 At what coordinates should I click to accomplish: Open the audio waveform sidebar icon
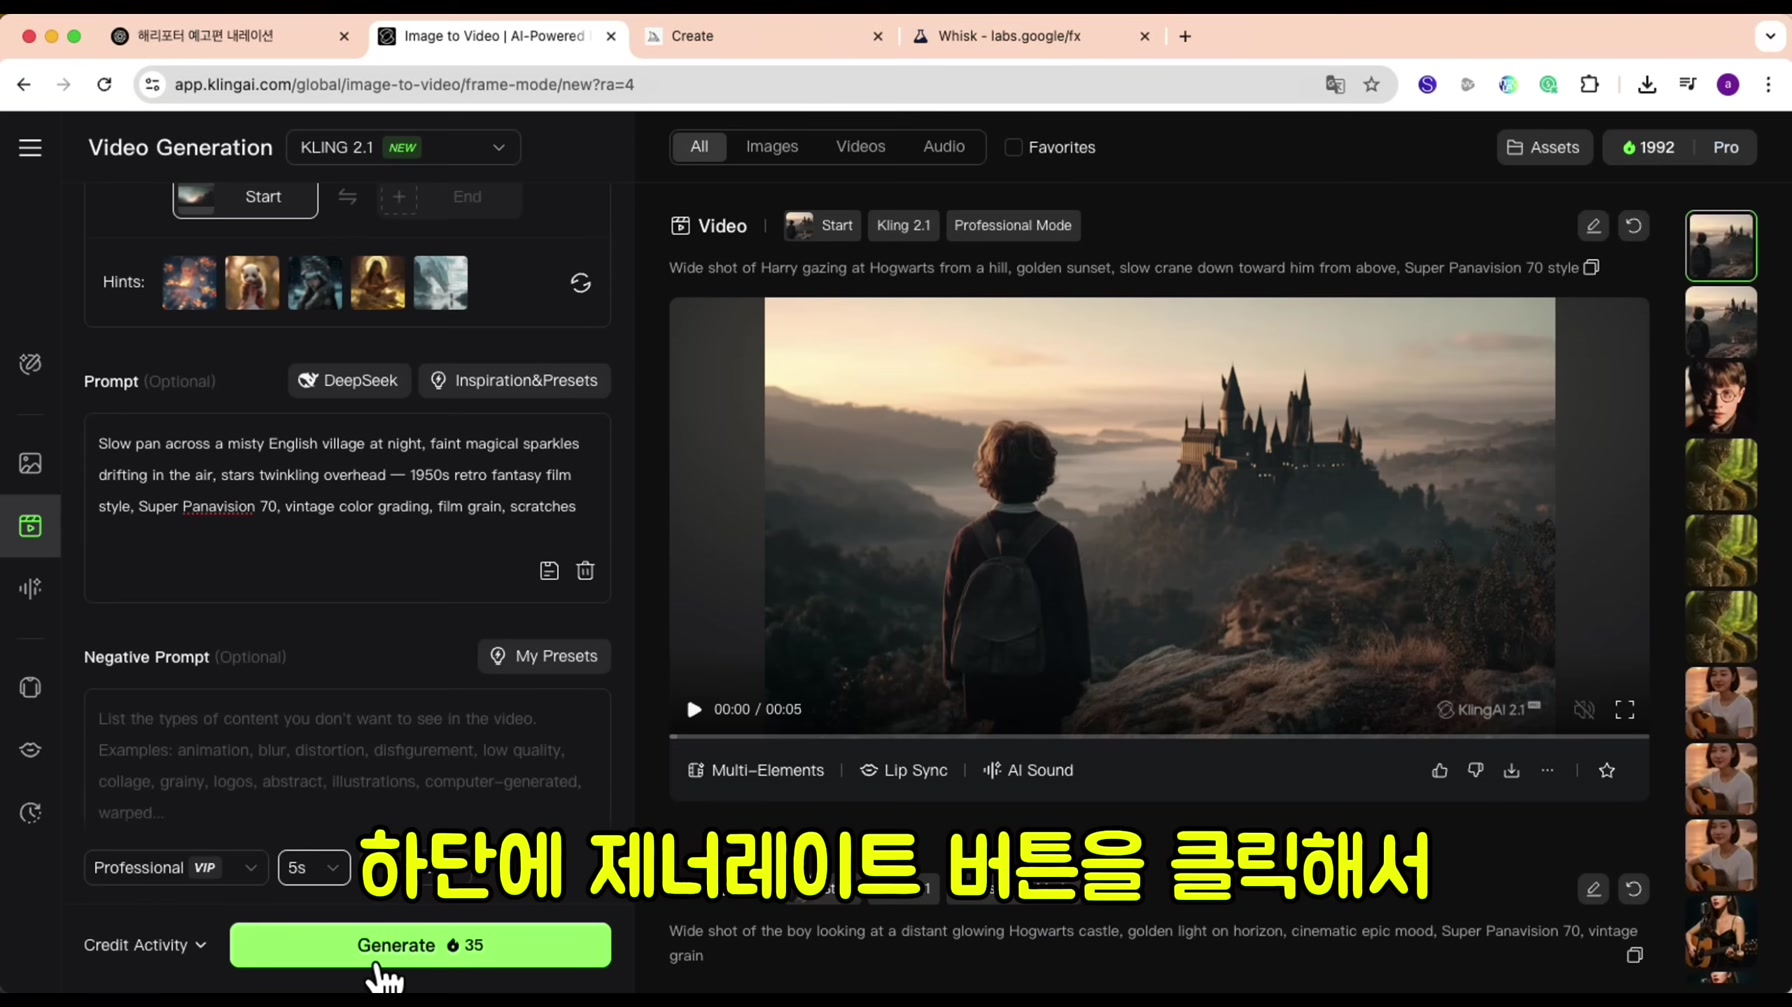tap(30, 588)
